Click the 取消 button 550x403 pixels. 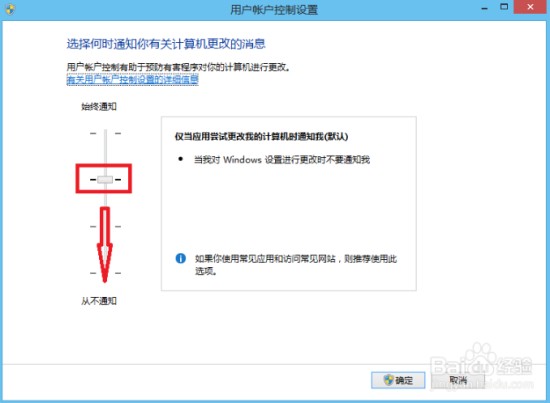(x=458, y=380)
